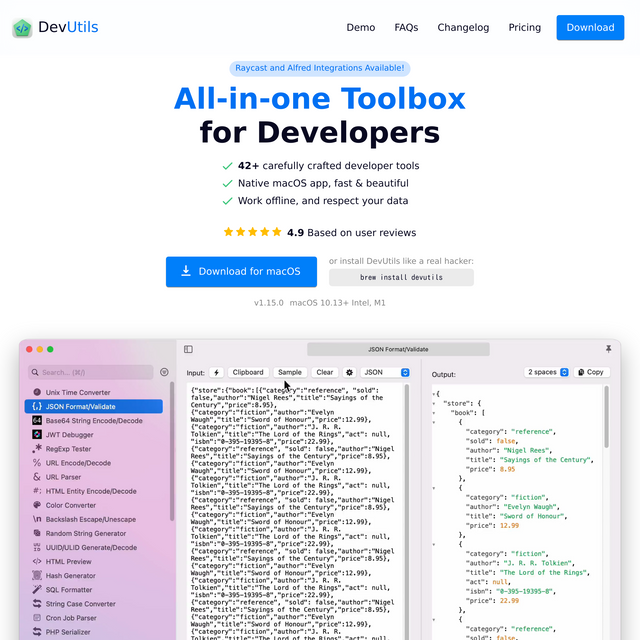Select Base64 String Encode/Decode tool icon
Image resolution: width=640 pixels, height=640 pixels.
[x=37, y=420]
